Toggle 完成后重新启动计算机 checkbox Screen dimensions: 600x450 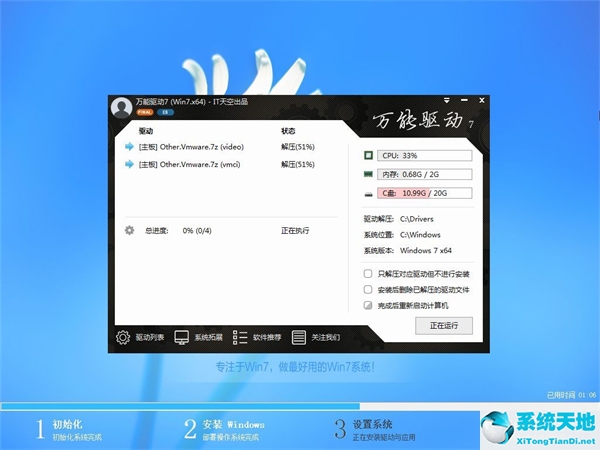368,305
